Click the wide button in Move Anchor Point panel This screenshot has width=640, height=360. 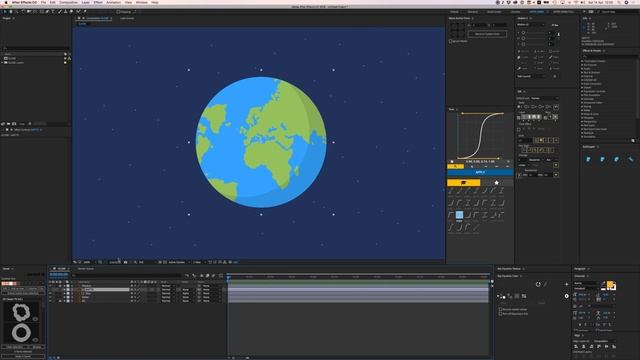(487, 34)
